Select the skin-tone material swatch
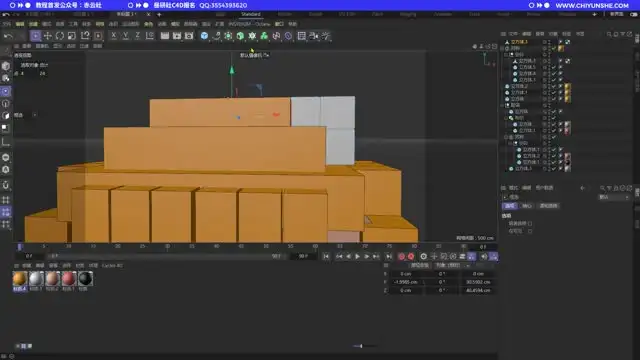640x360 pixels. (x=52, y=279)
